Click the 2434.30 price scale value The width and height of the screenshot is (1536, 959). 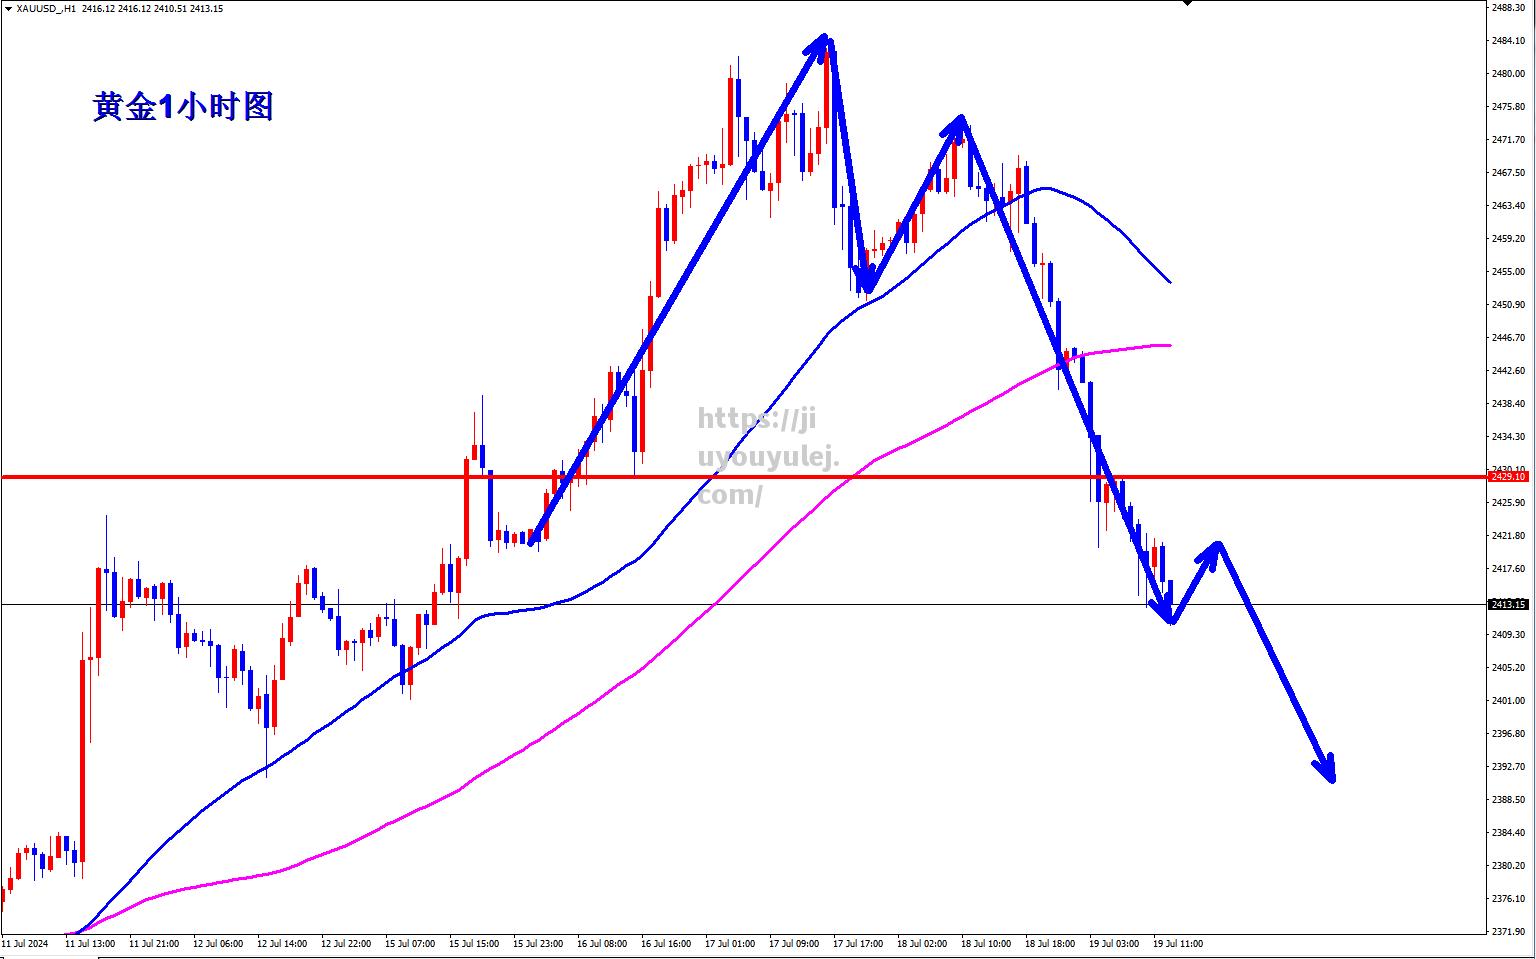tap(1508, 437)
